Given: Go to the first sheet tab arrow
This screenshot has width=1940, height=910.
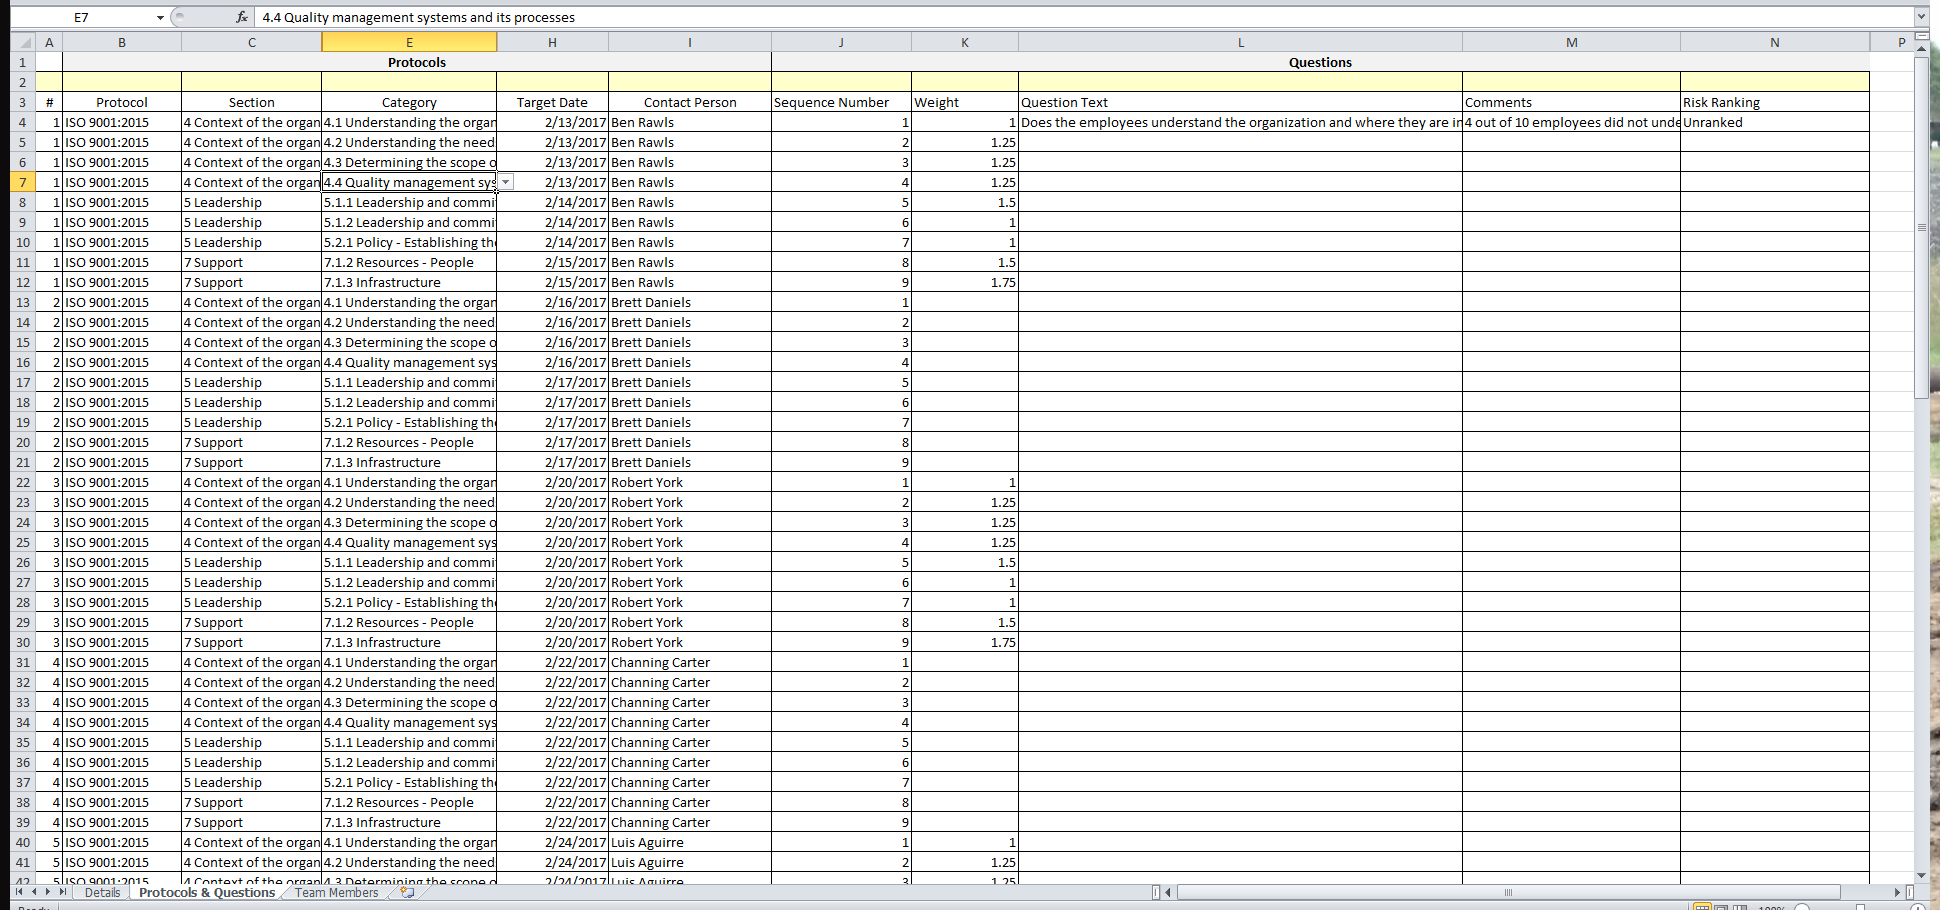Looking at the screenshot, I should coord(18,892).
